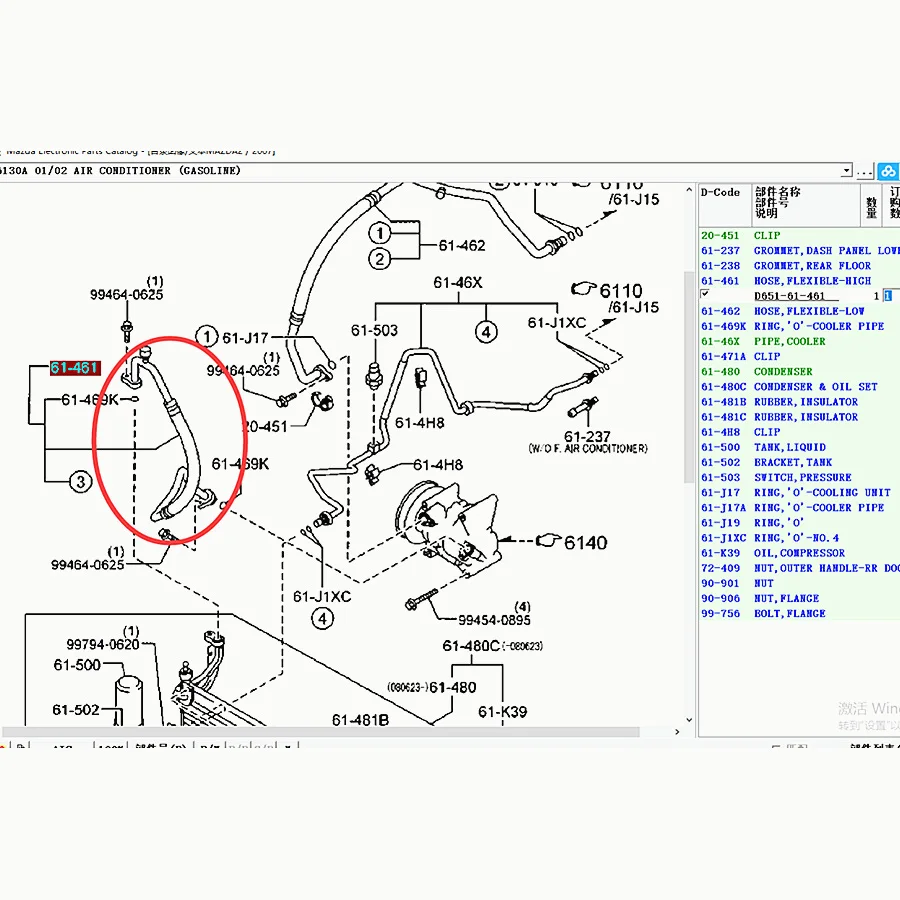Select the NUT,OUTER HANDLE-RR row
The image size is (900, 900).
click(x=799, y=568)
